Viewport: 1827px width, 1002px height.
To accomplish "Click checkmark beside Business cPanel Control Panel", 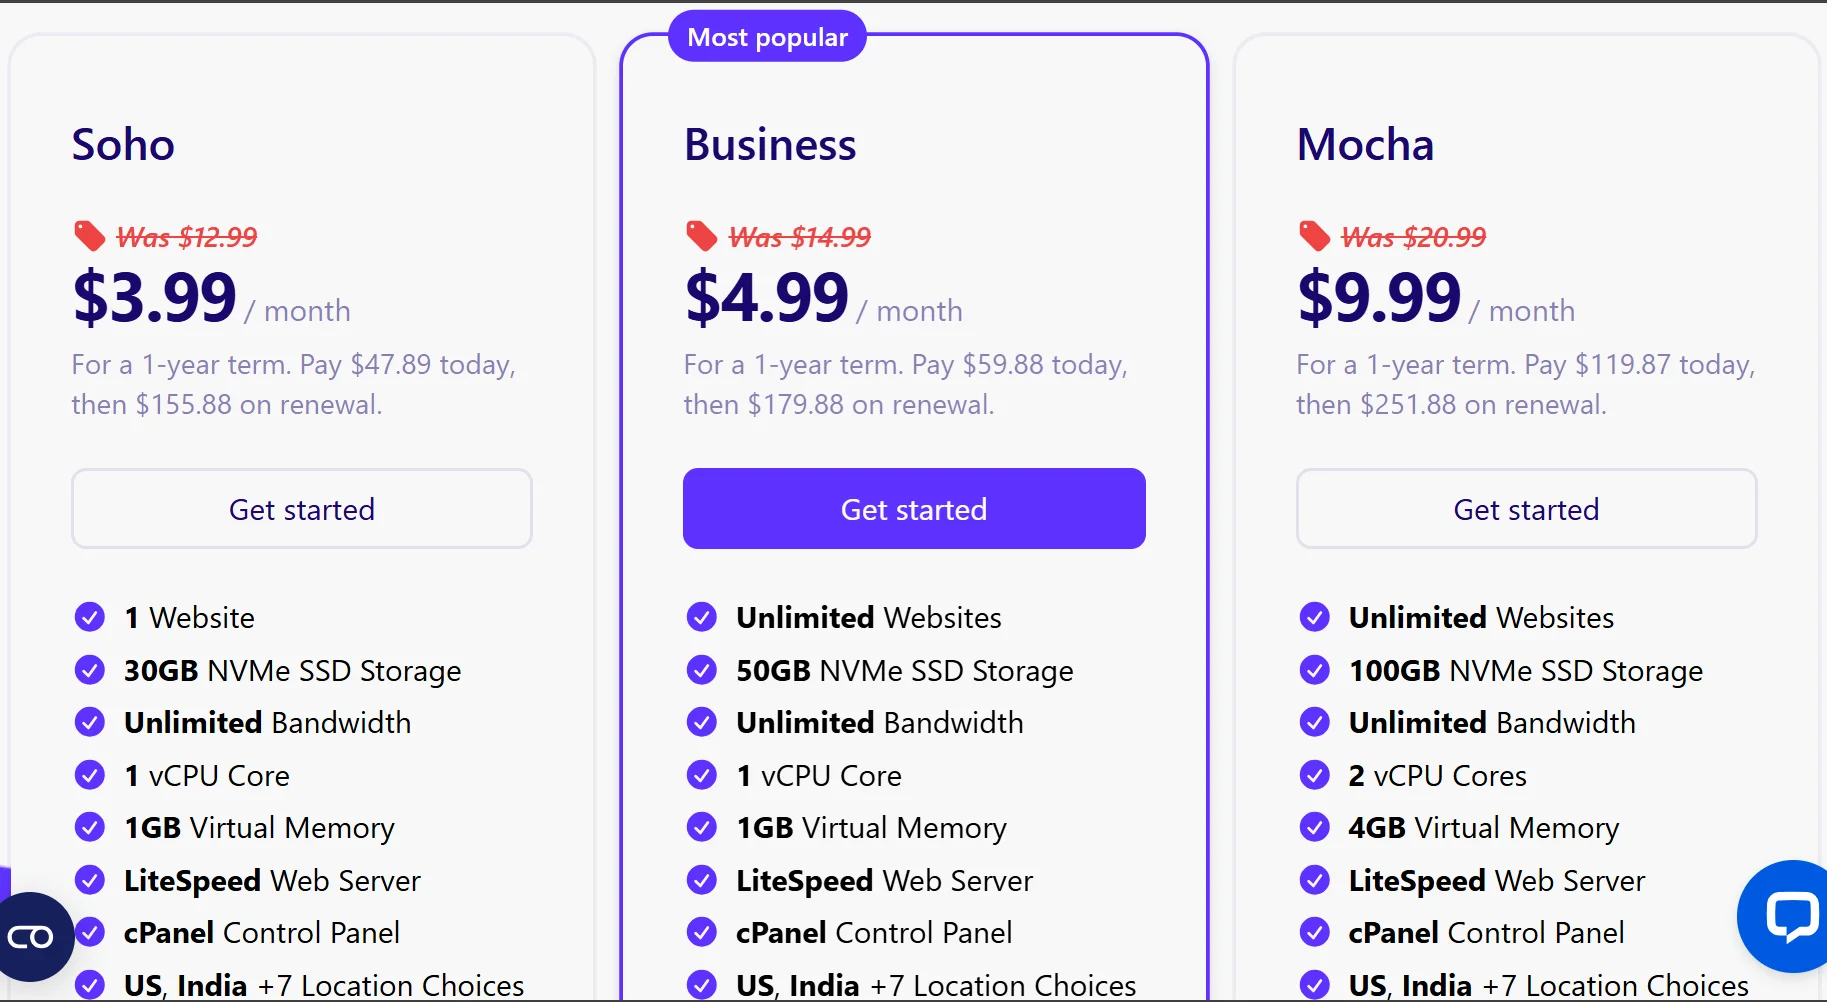I will (702, 932).
